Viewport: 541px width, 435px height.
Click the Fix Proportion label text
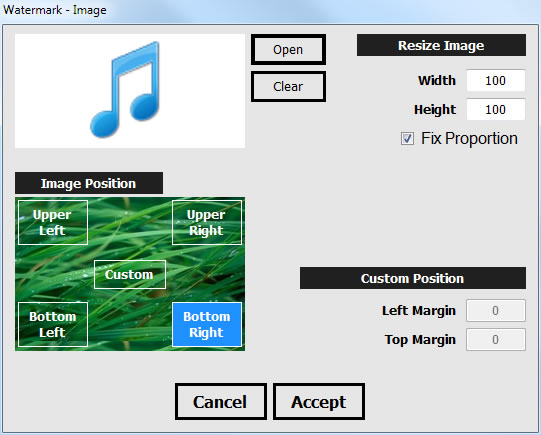coord(469,139)
